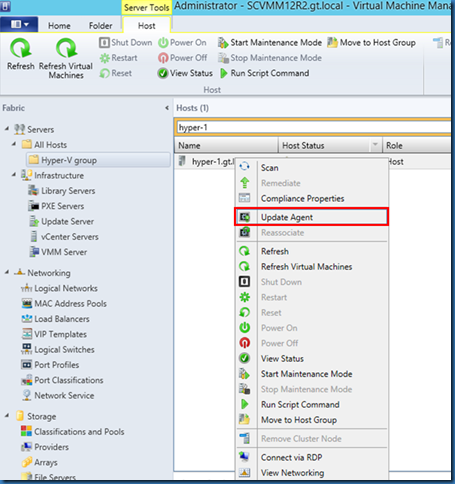Sort by the Name column header
Image resolution: width=455 pixels, height=484 pixels.
226,145
